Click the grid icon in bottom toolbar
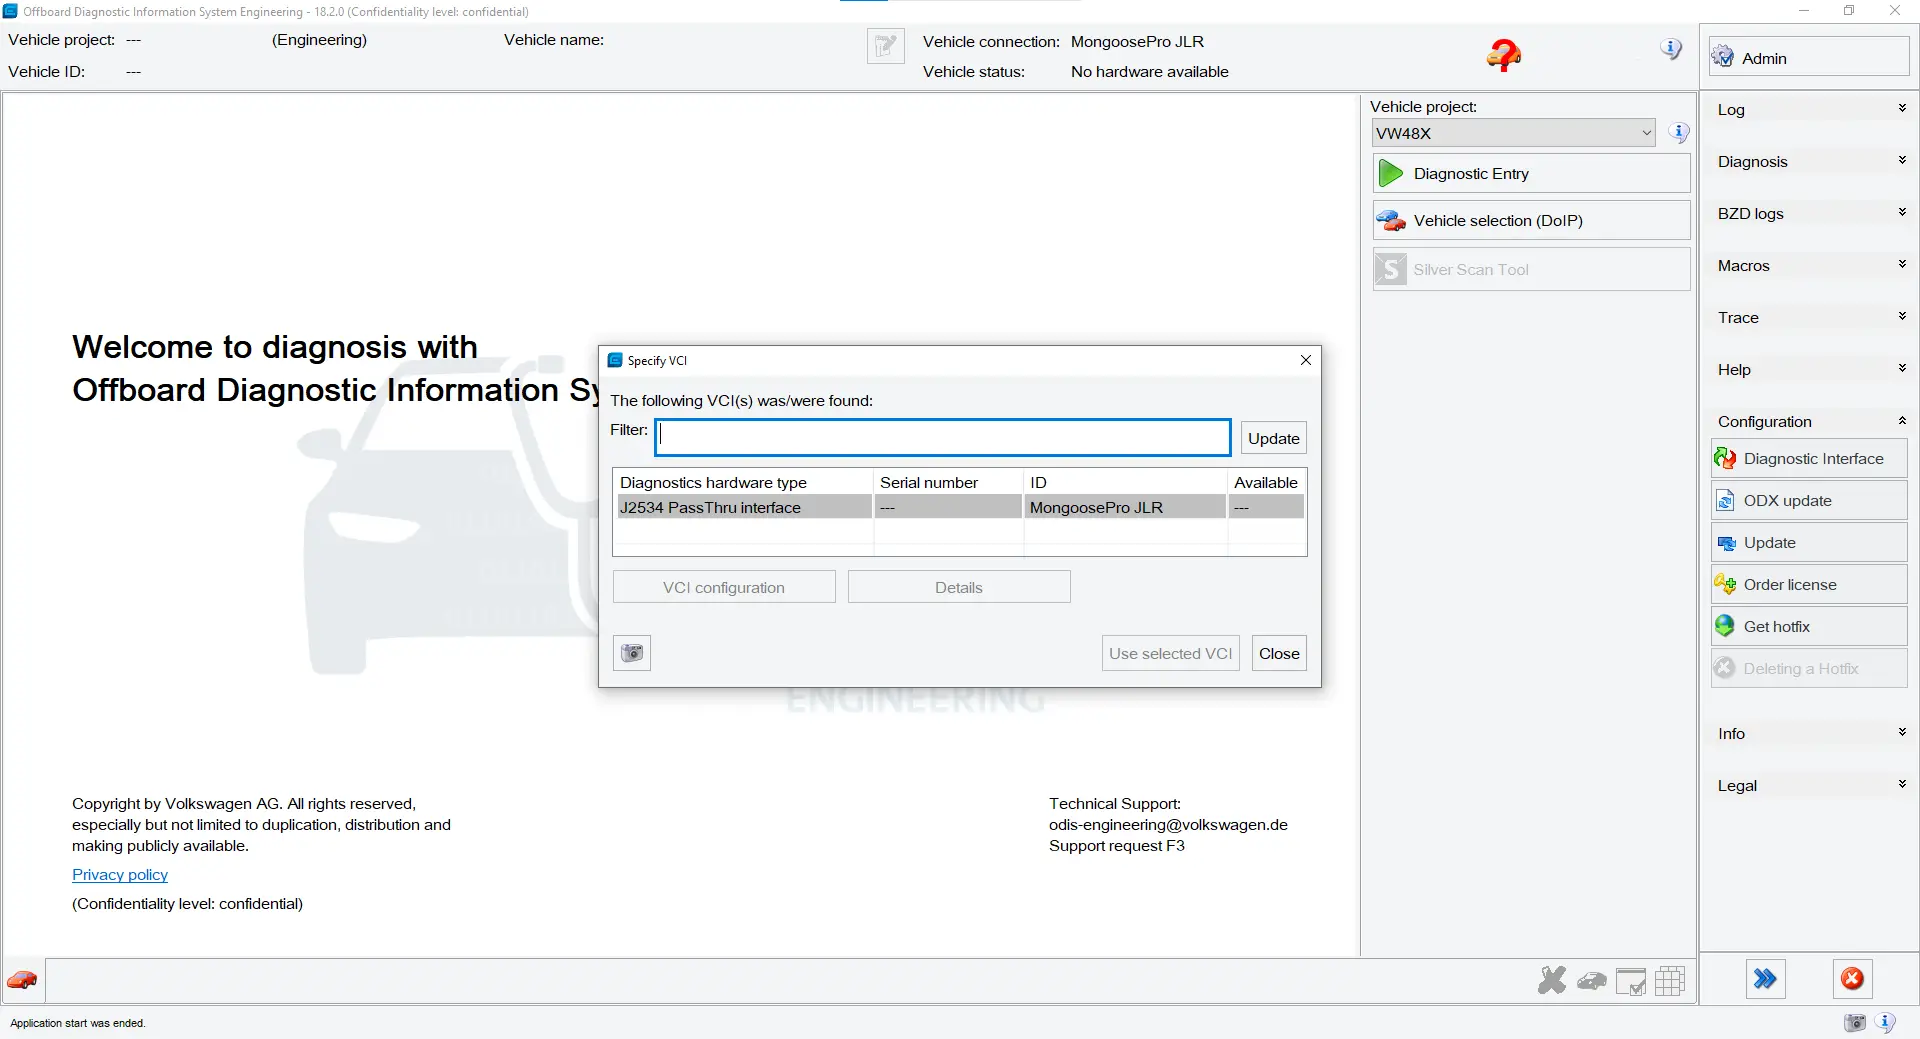The image size is (1920, 1039). pos(1670,981)
